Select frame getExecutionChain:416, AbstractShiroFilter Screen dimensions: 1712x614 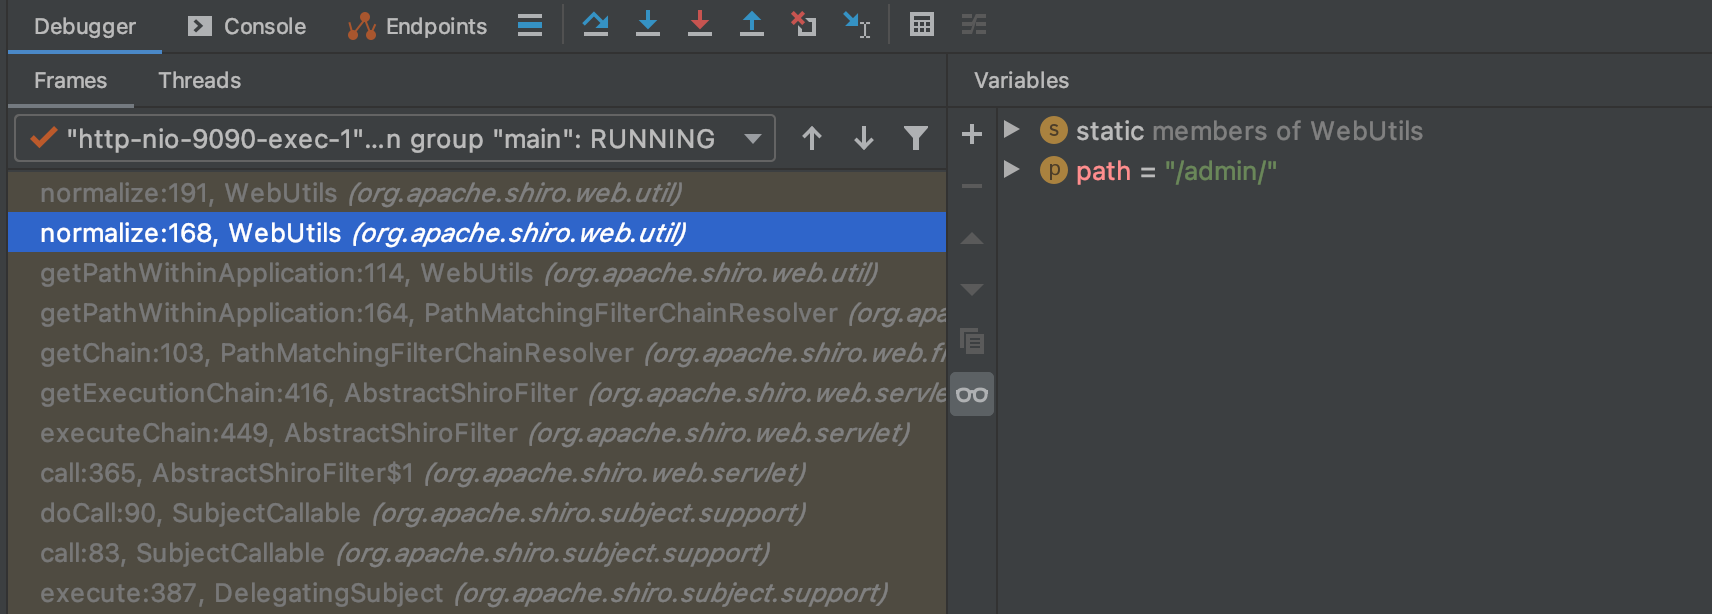476,392
